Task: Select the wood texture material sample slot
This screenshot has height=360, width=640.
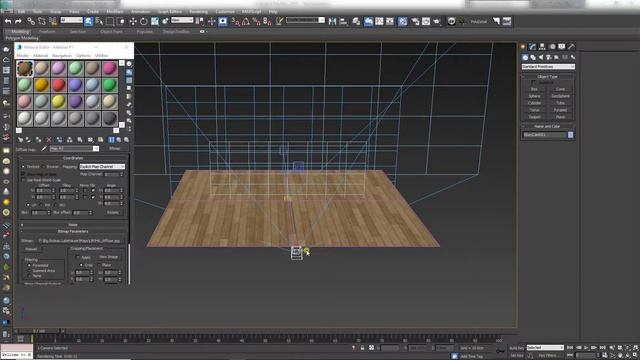Action: pyautogui.click(x=24, y=68)
